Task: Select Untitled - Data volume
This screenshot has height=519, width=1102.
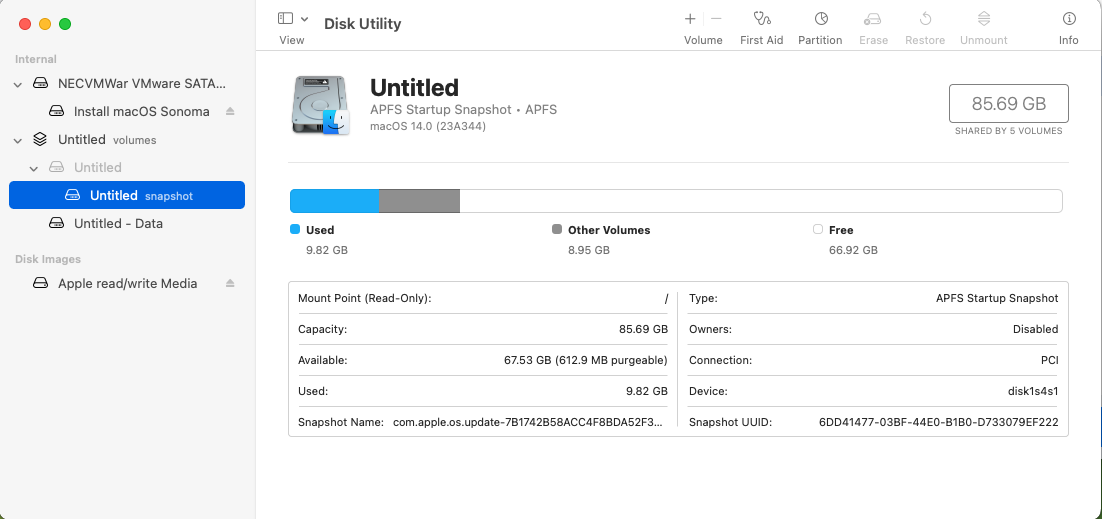Action: pos(127,224)
